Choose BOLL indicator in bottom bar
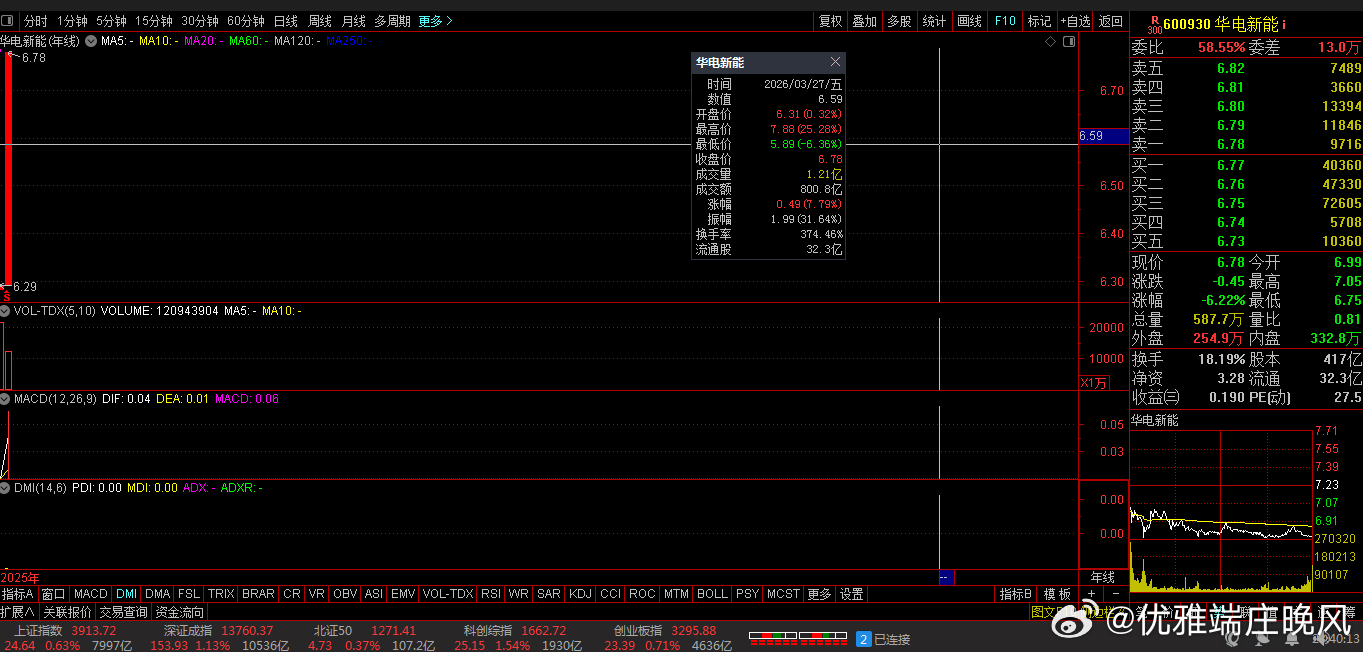The height and width of the screenshot is (652, 1363). click(712, 594)
